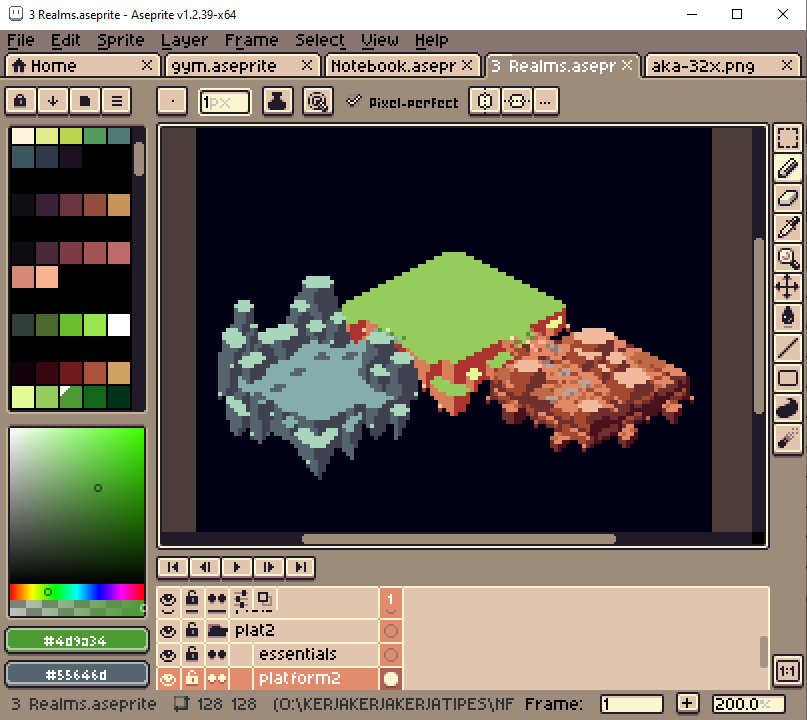Select the Rectangular Marquee tool
This screenshot has width=807, height=720.
point(787,138)
